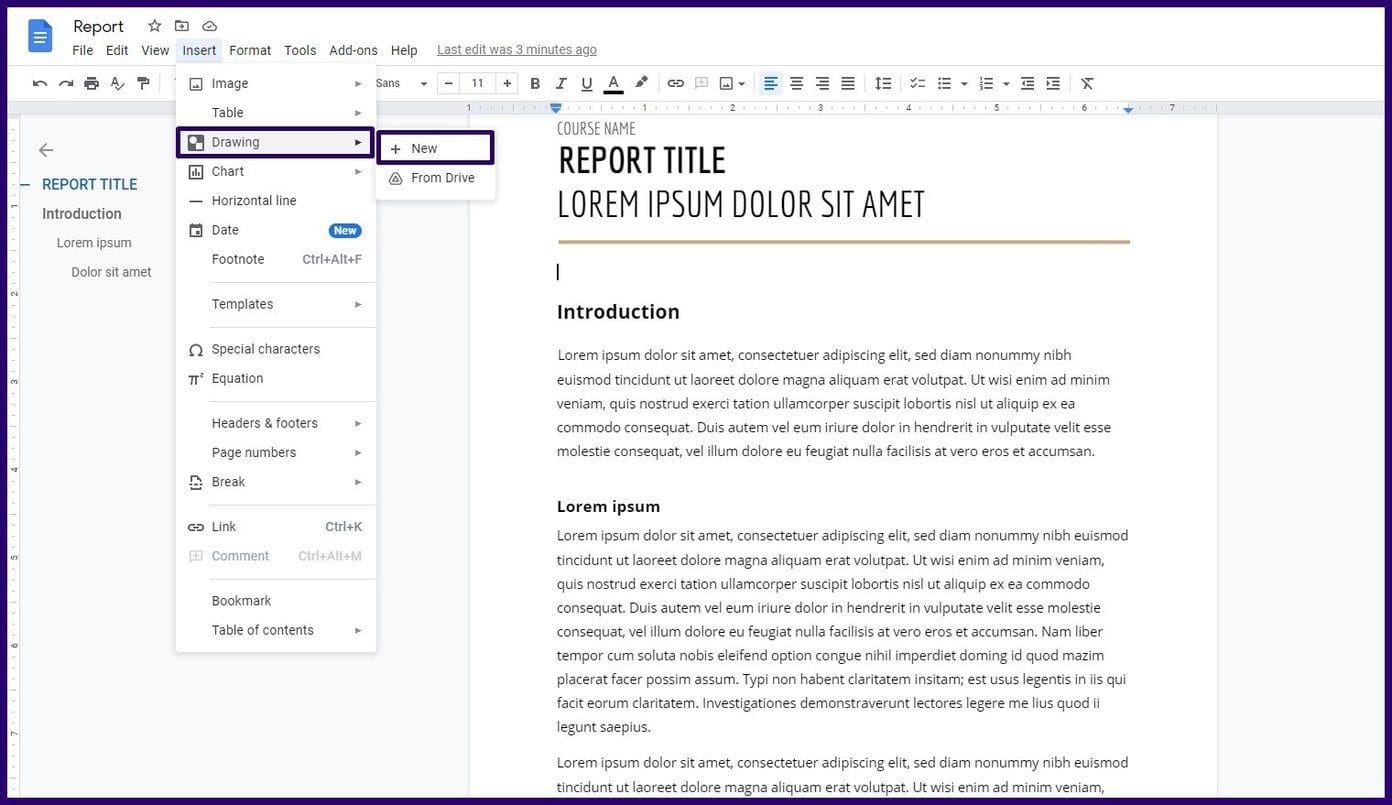Open the font family dropdown arrow
The width and height of the screenshot is (1392, 805).
pos(424,84)
